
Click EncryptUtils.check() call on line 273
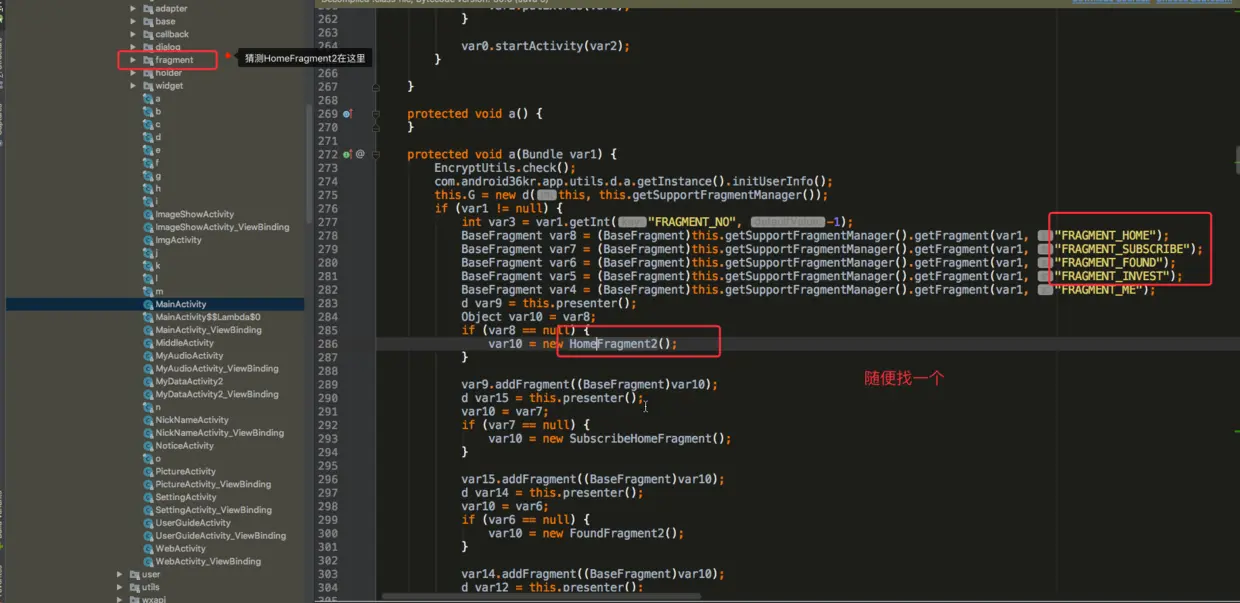click(505, 168)
